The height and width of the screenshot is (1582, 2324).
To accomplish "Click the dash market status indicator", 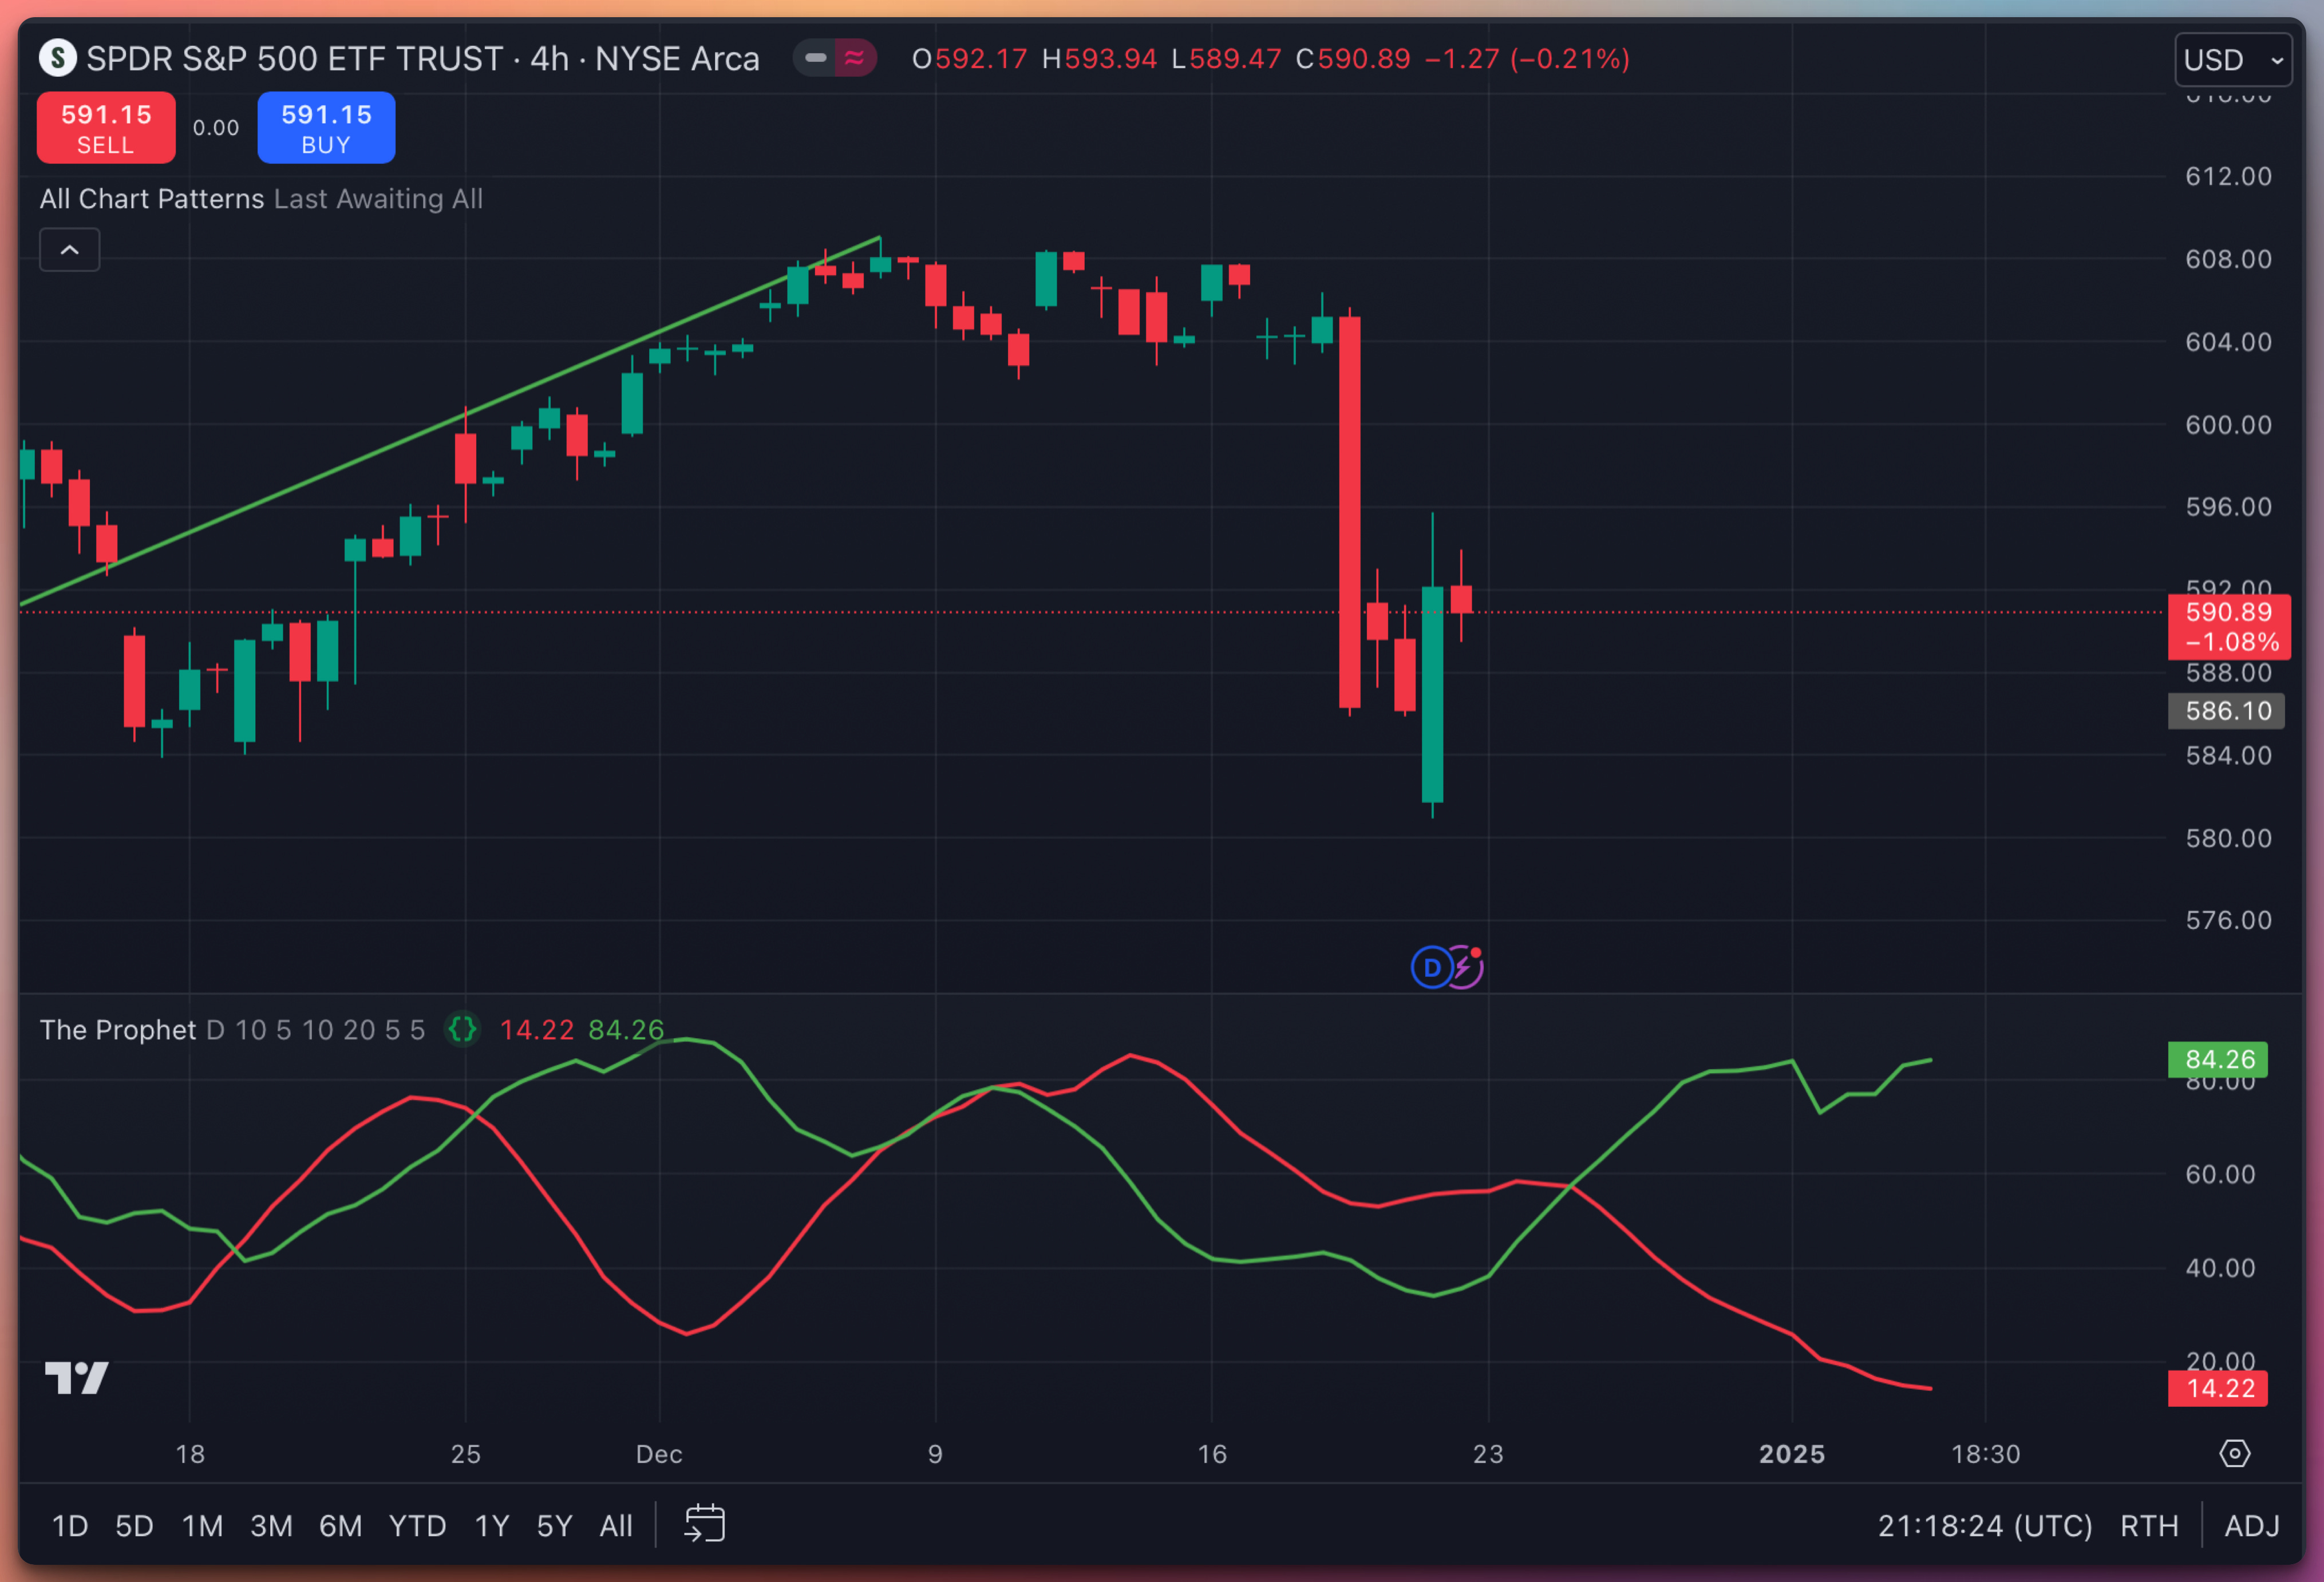I will pos(816,58).
